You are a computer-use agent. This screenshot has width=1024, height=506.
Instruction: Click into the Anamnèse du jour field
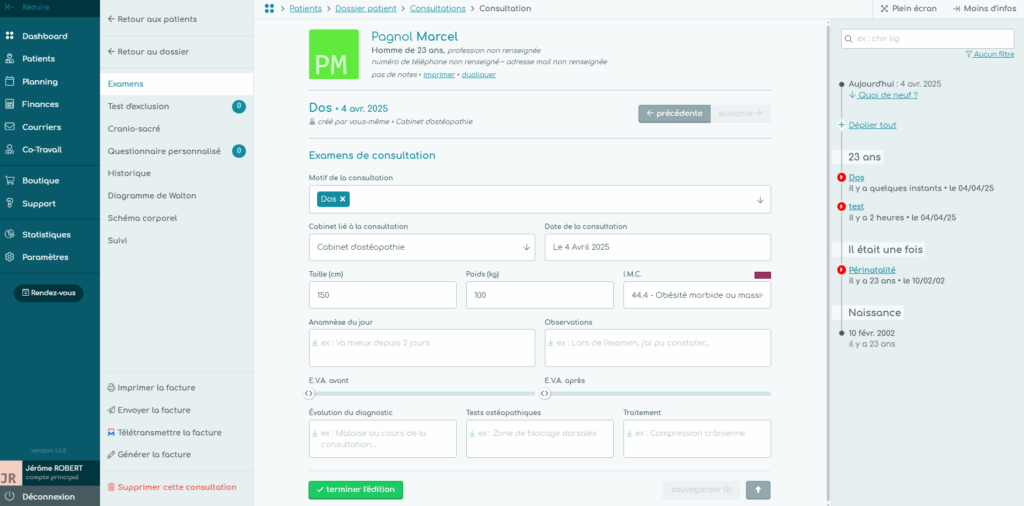click(x=421, y=348)
